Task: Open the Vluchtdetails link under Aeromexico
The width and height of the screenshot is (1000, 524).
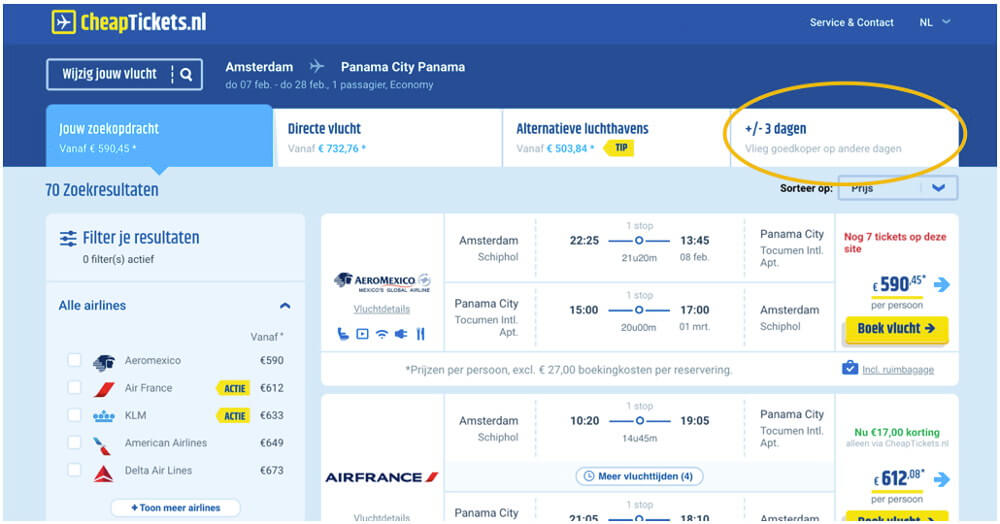Action: point(382,309)
